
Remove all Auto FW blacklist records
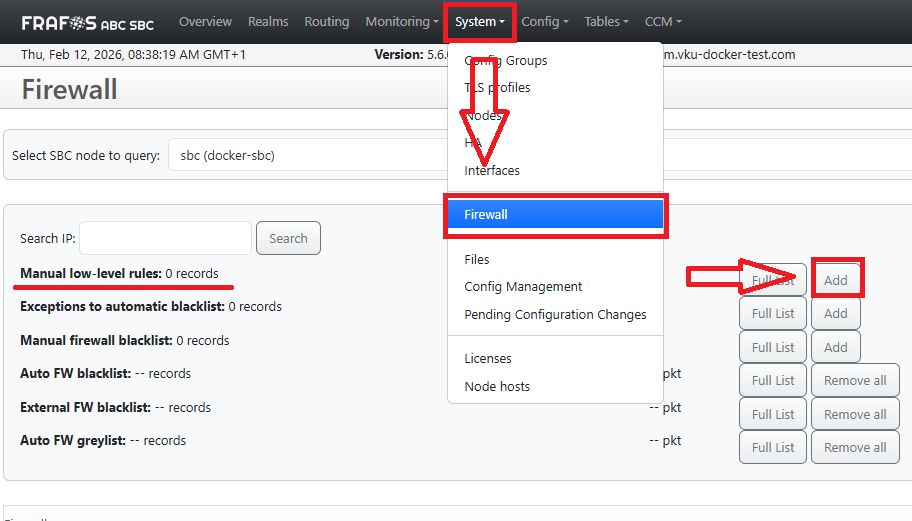855,381
